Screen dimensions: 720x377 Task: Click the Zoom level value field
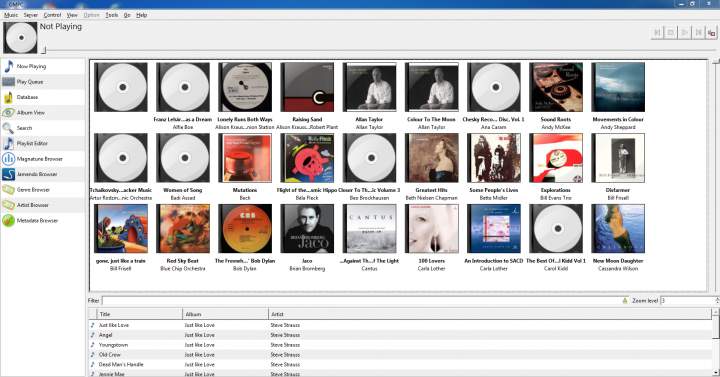pyautogui.click(x=687, y=301)
